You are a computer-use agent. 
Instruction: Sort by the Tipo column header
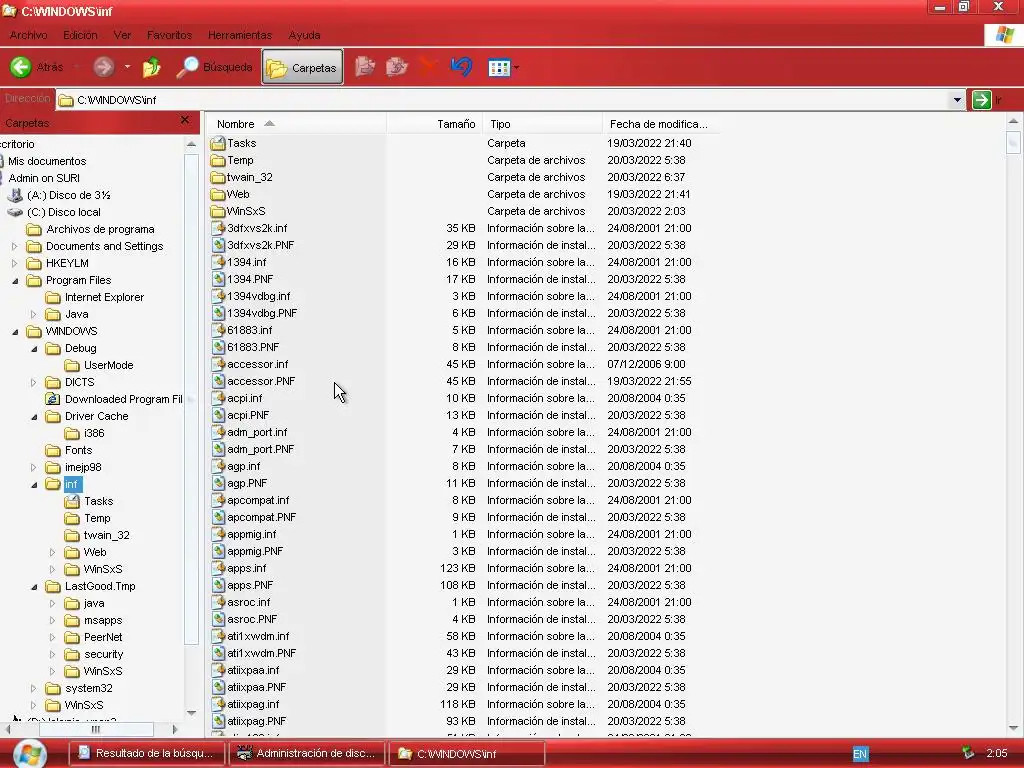click(542, 123)
